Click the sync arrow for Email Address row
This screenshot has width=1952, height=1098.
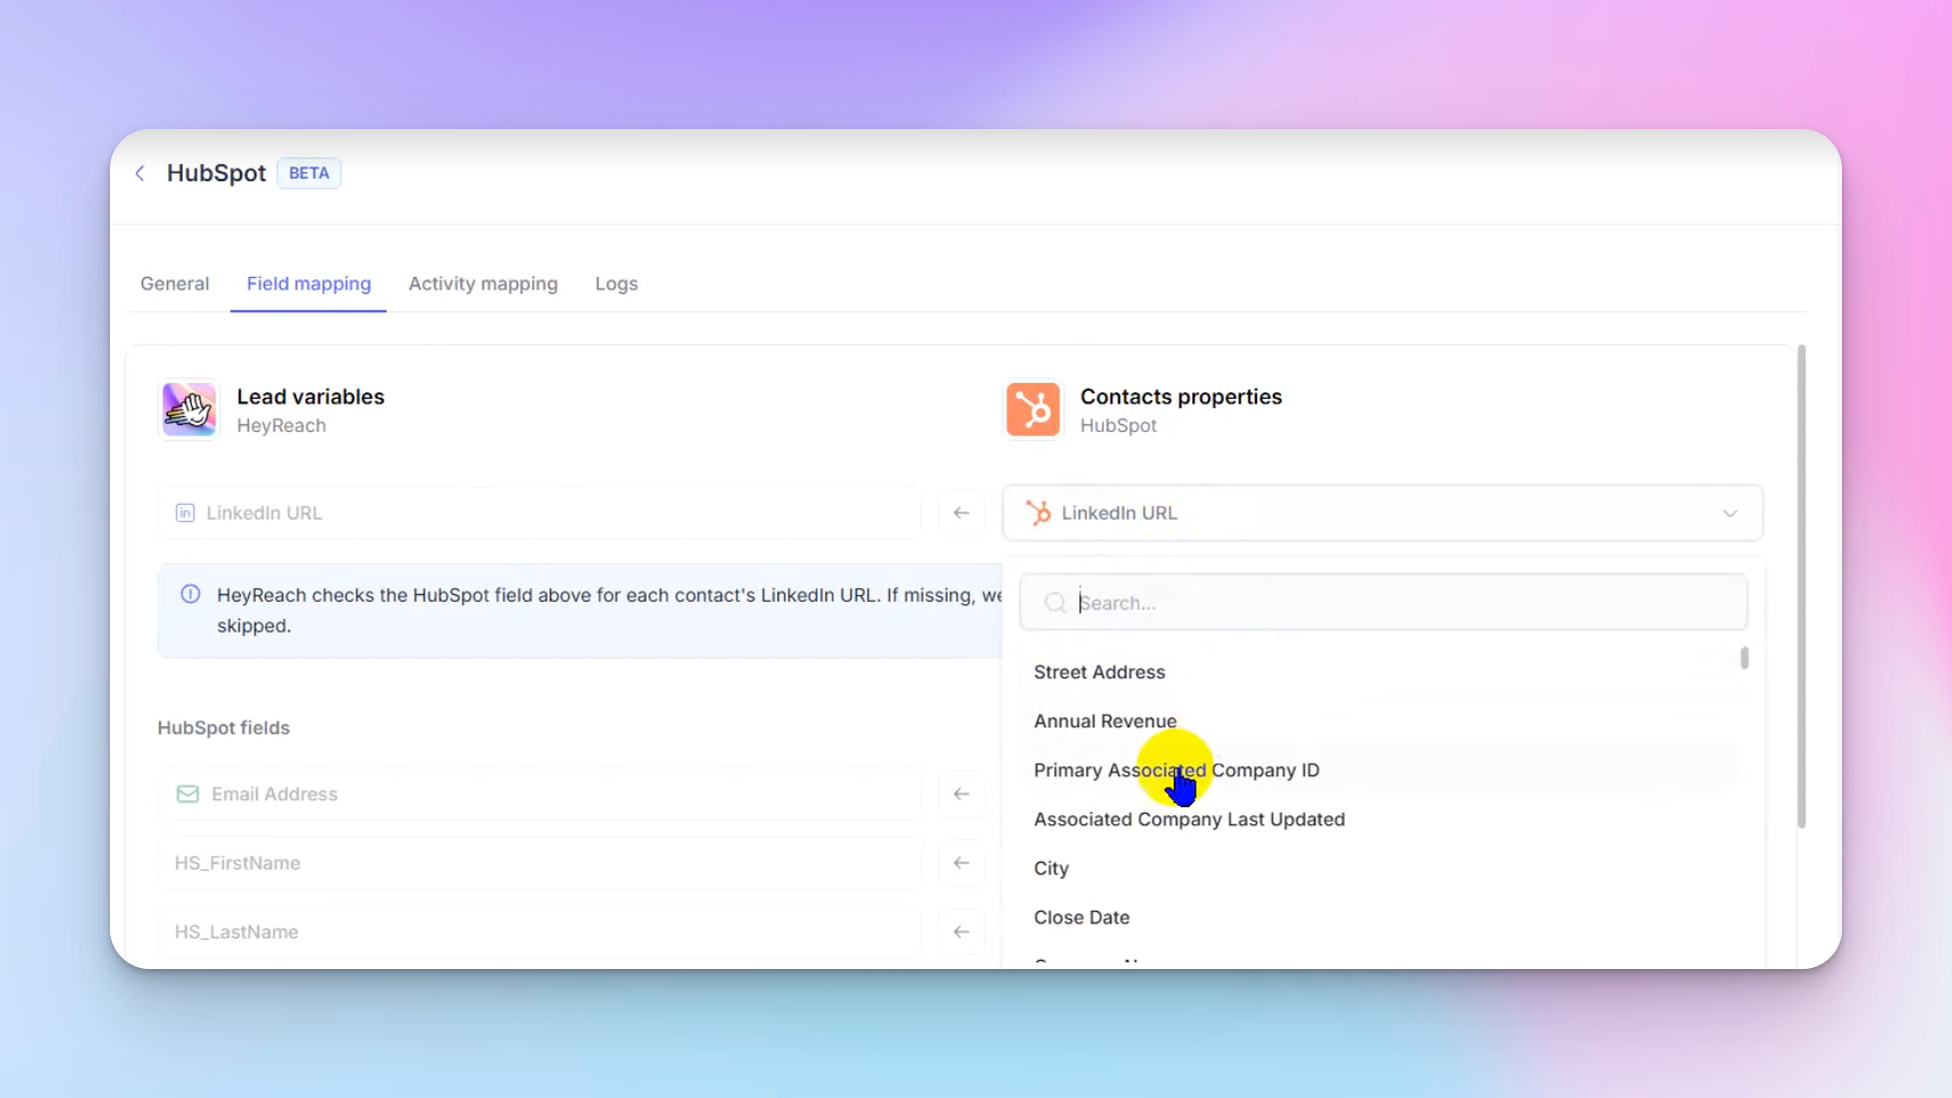pyautogui.click(x=961, y=794)
